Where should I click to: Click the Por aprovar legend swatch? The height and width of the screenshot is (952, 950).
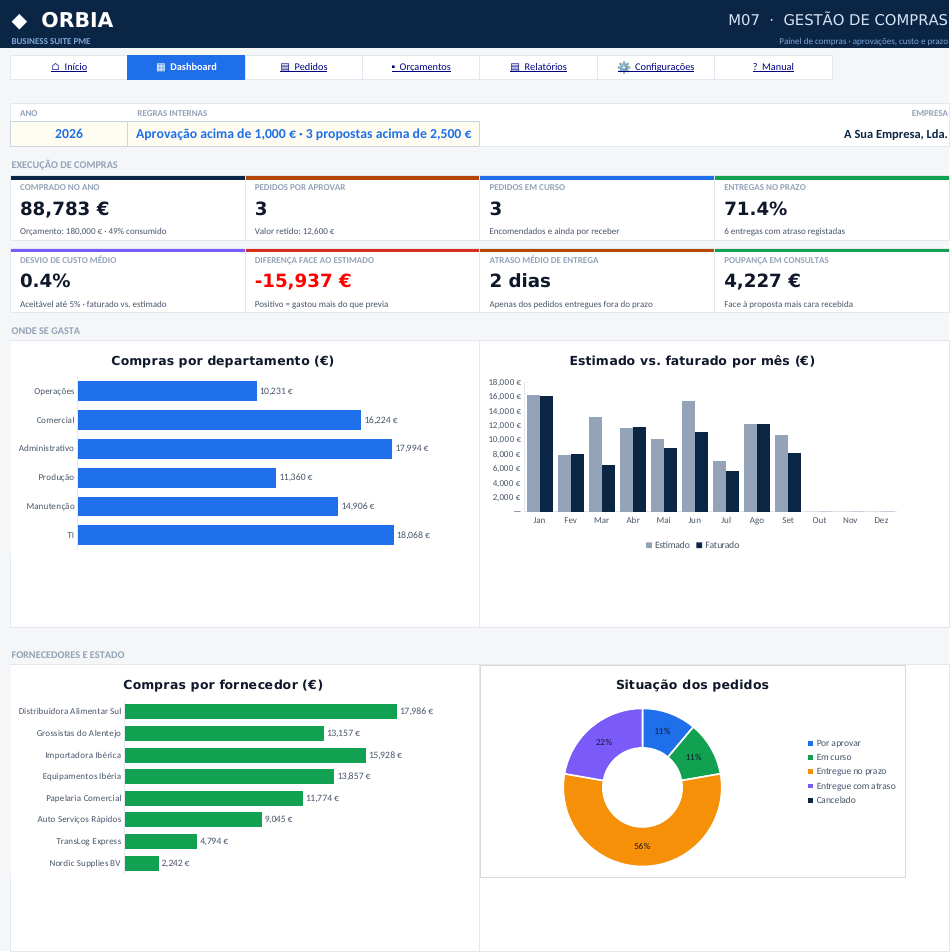point(810,744)
